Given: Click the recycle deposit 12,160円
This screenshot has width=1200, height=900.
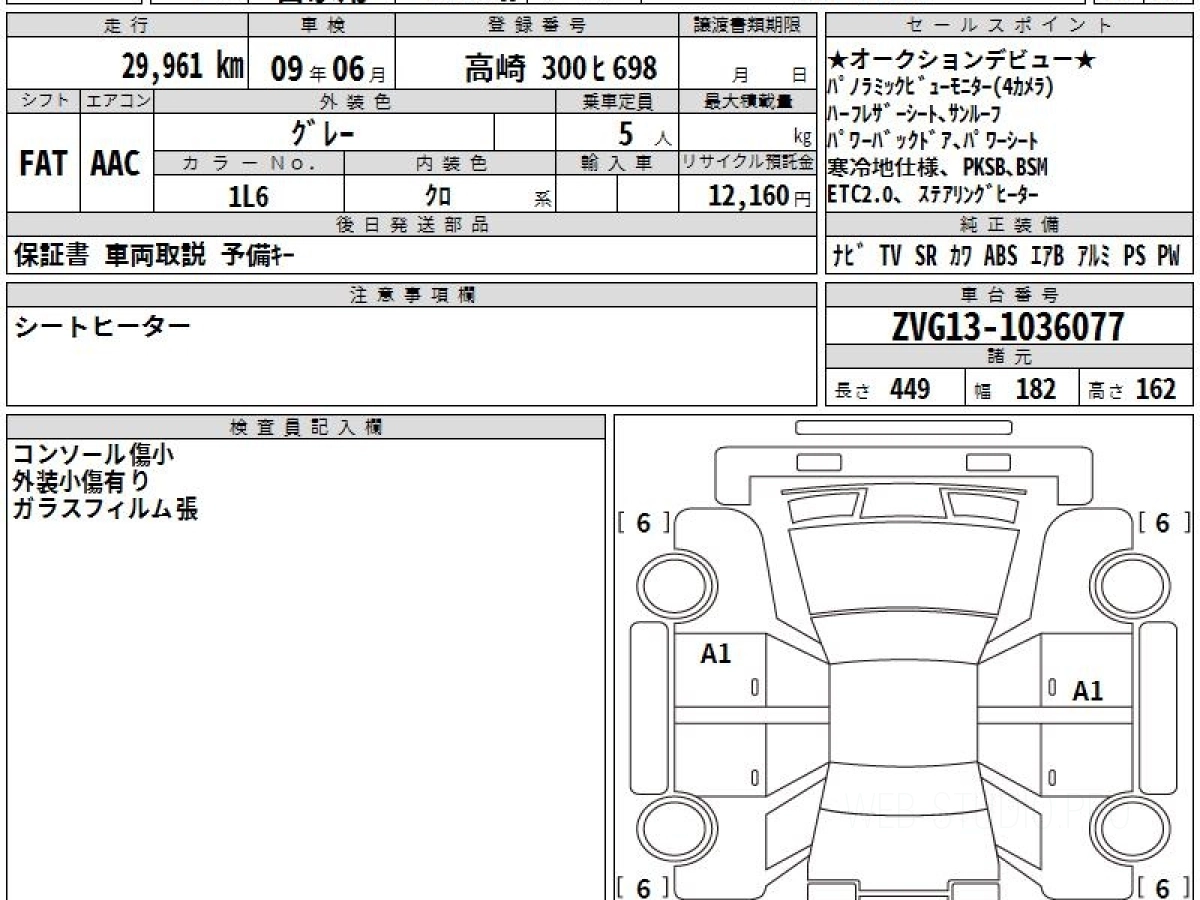Looking at the screenshot, I should pos(747,197).
